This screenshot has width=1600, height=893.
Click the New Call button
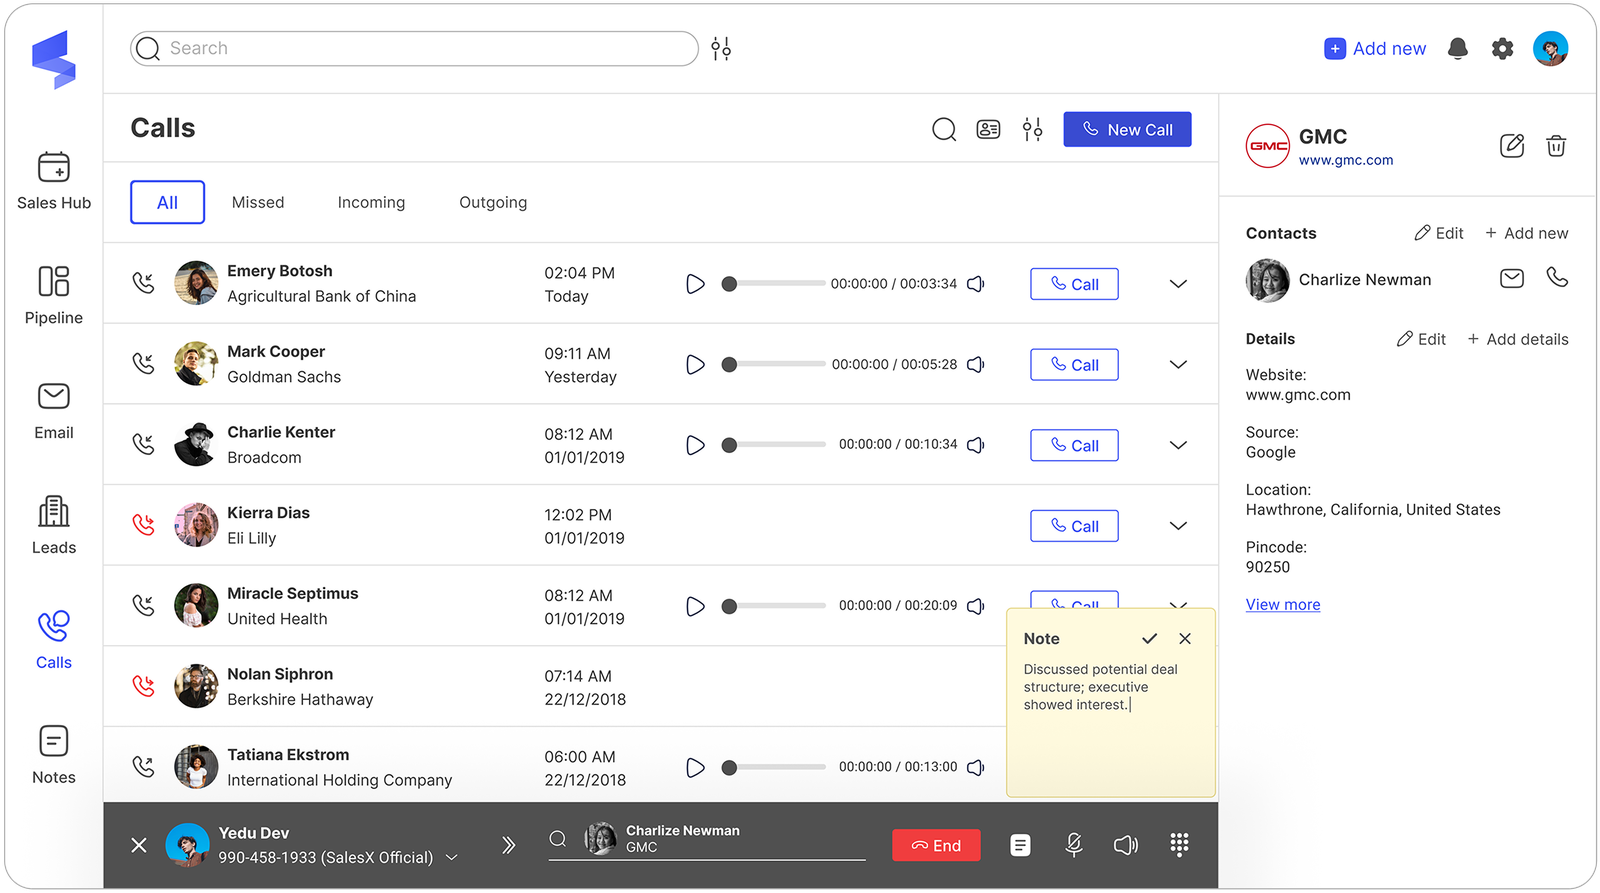click(x=1127, y=129)
